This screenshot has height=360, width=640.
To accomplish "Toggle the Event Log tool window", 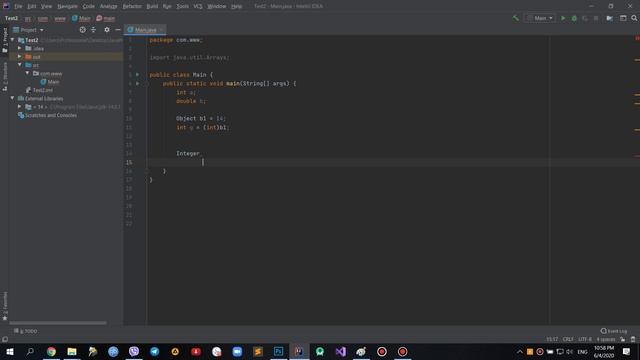I will (614, 331).
